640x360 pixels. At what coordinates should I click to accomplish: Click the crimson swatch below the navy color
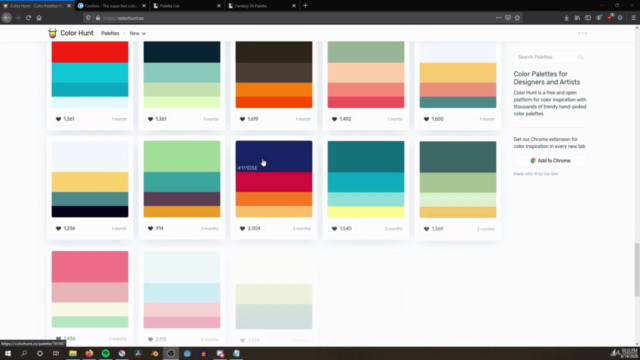(274, 182)
